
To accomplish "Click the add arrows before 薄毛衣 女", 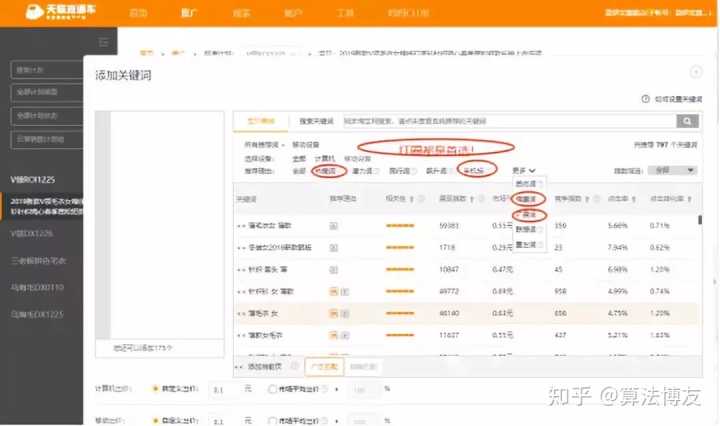I will tap(241, 313).
